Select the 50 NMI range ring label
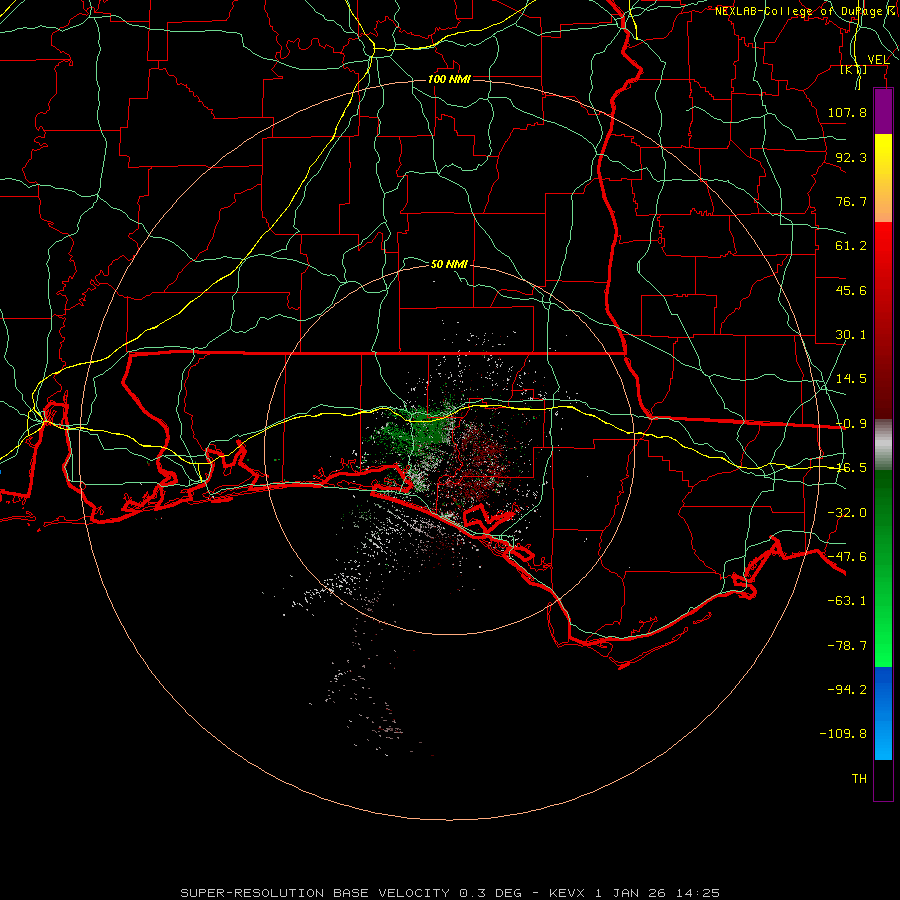 pos(449,264)
